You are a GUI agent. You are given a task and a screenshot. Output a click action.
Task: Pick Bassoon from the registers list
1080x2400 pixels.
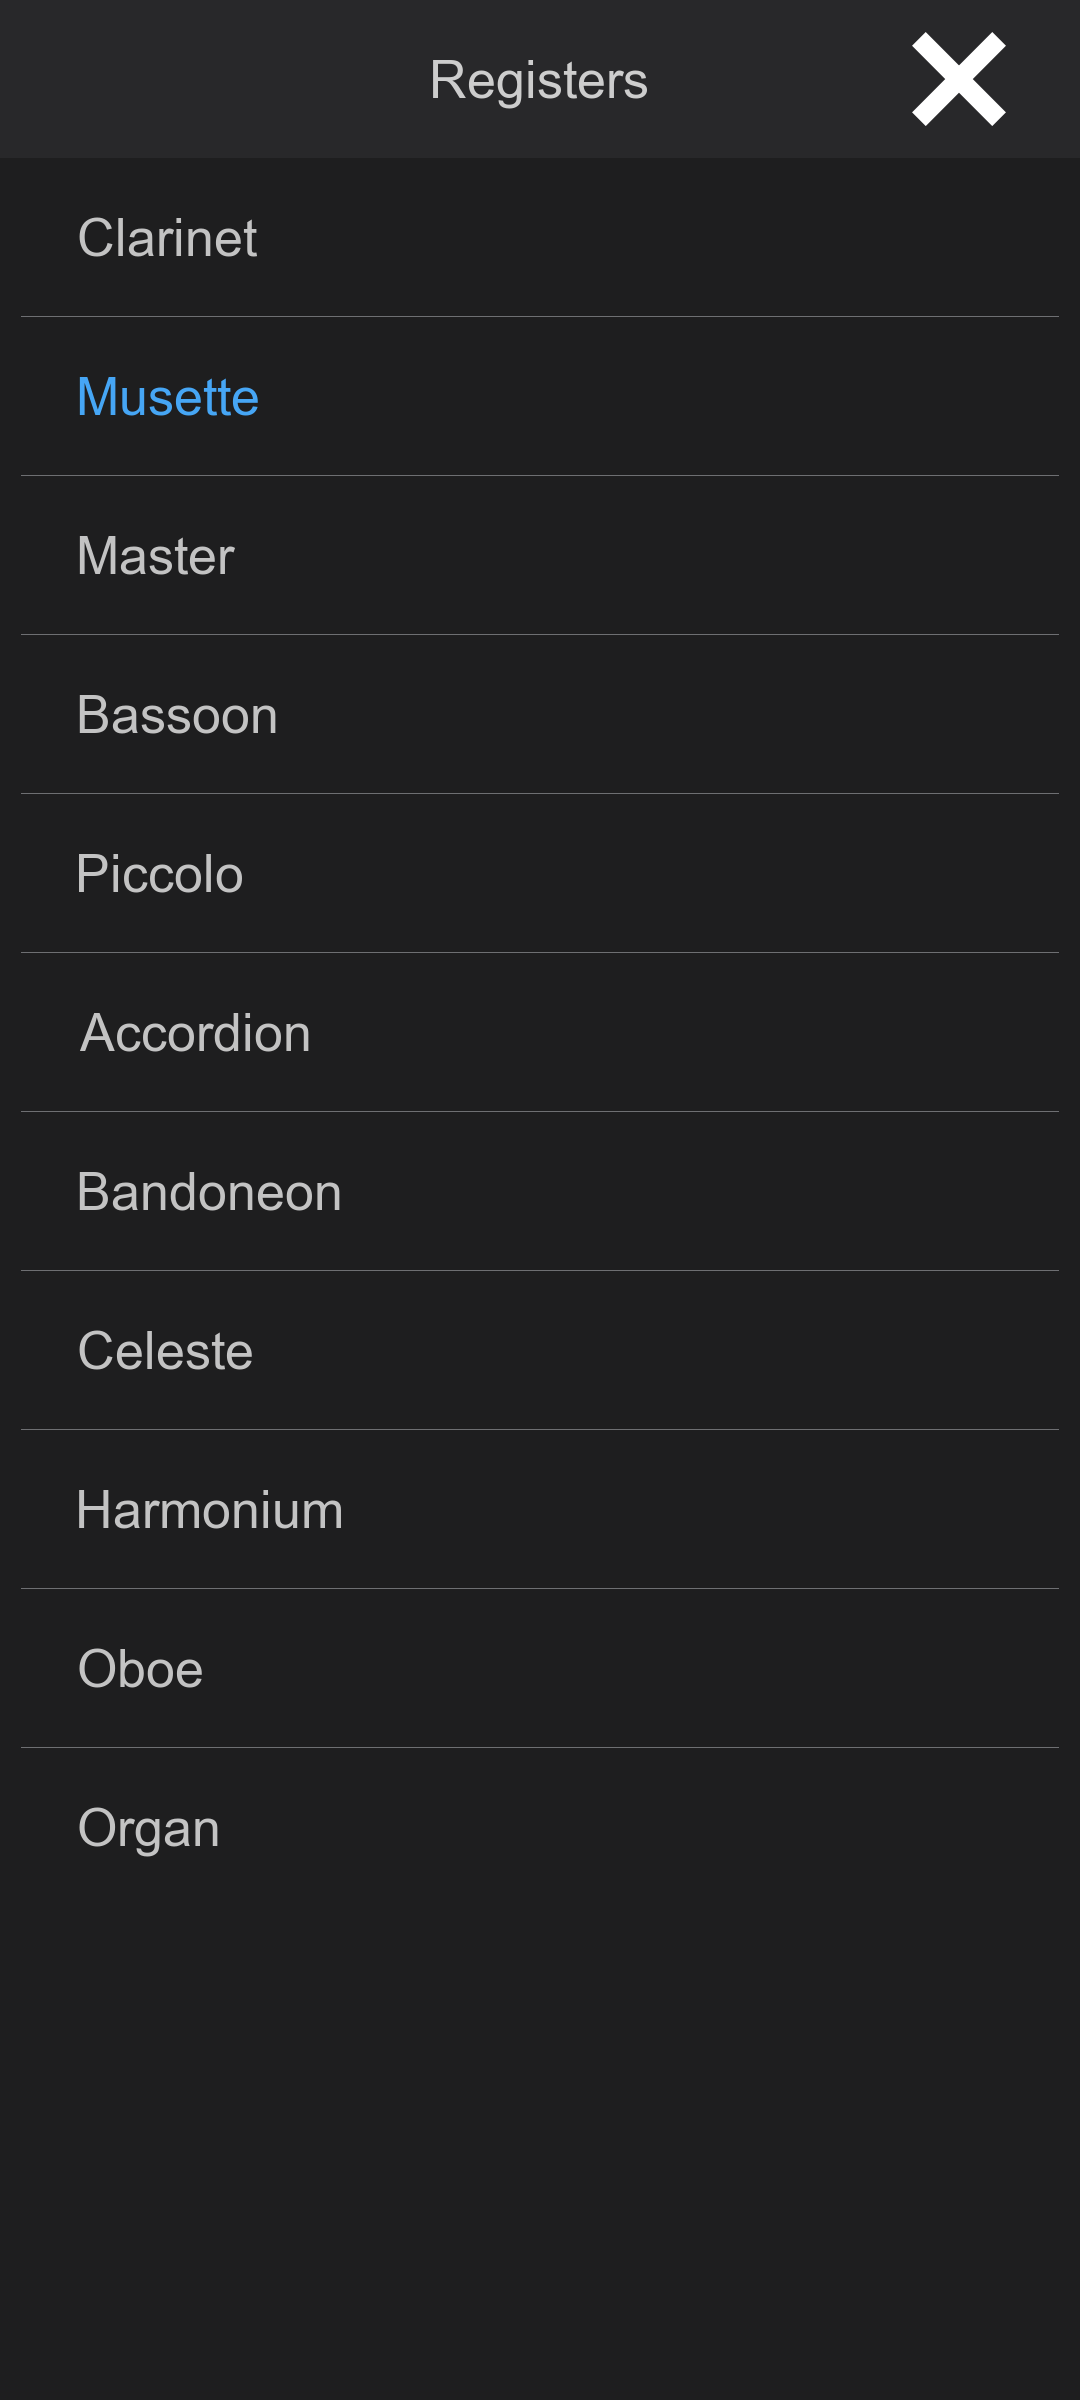(177, 715)
